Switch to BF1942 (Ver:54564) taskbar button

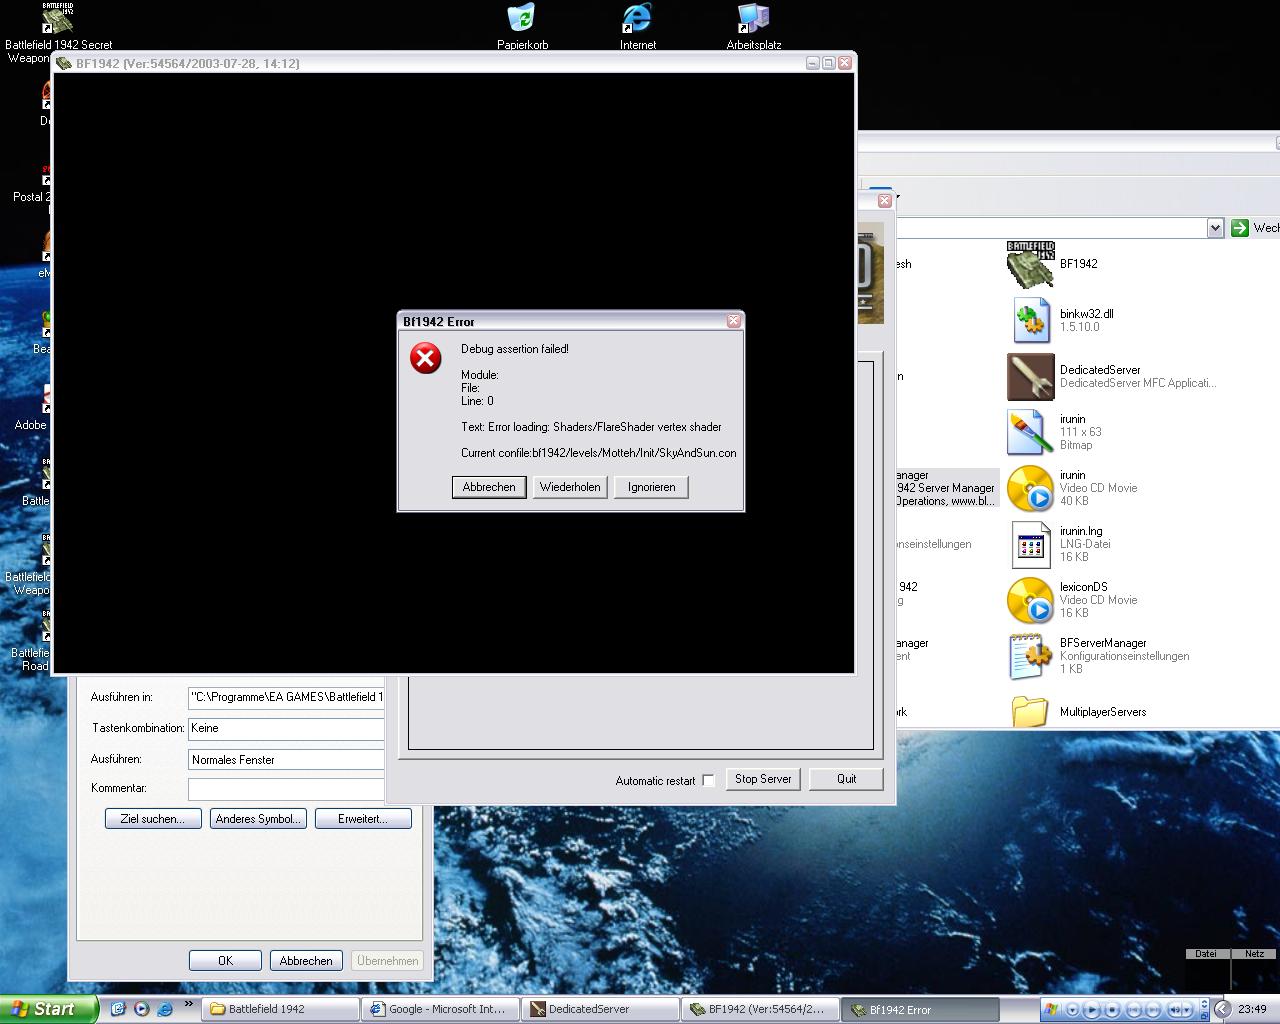pyautogui.click(x=761, y=1009)
